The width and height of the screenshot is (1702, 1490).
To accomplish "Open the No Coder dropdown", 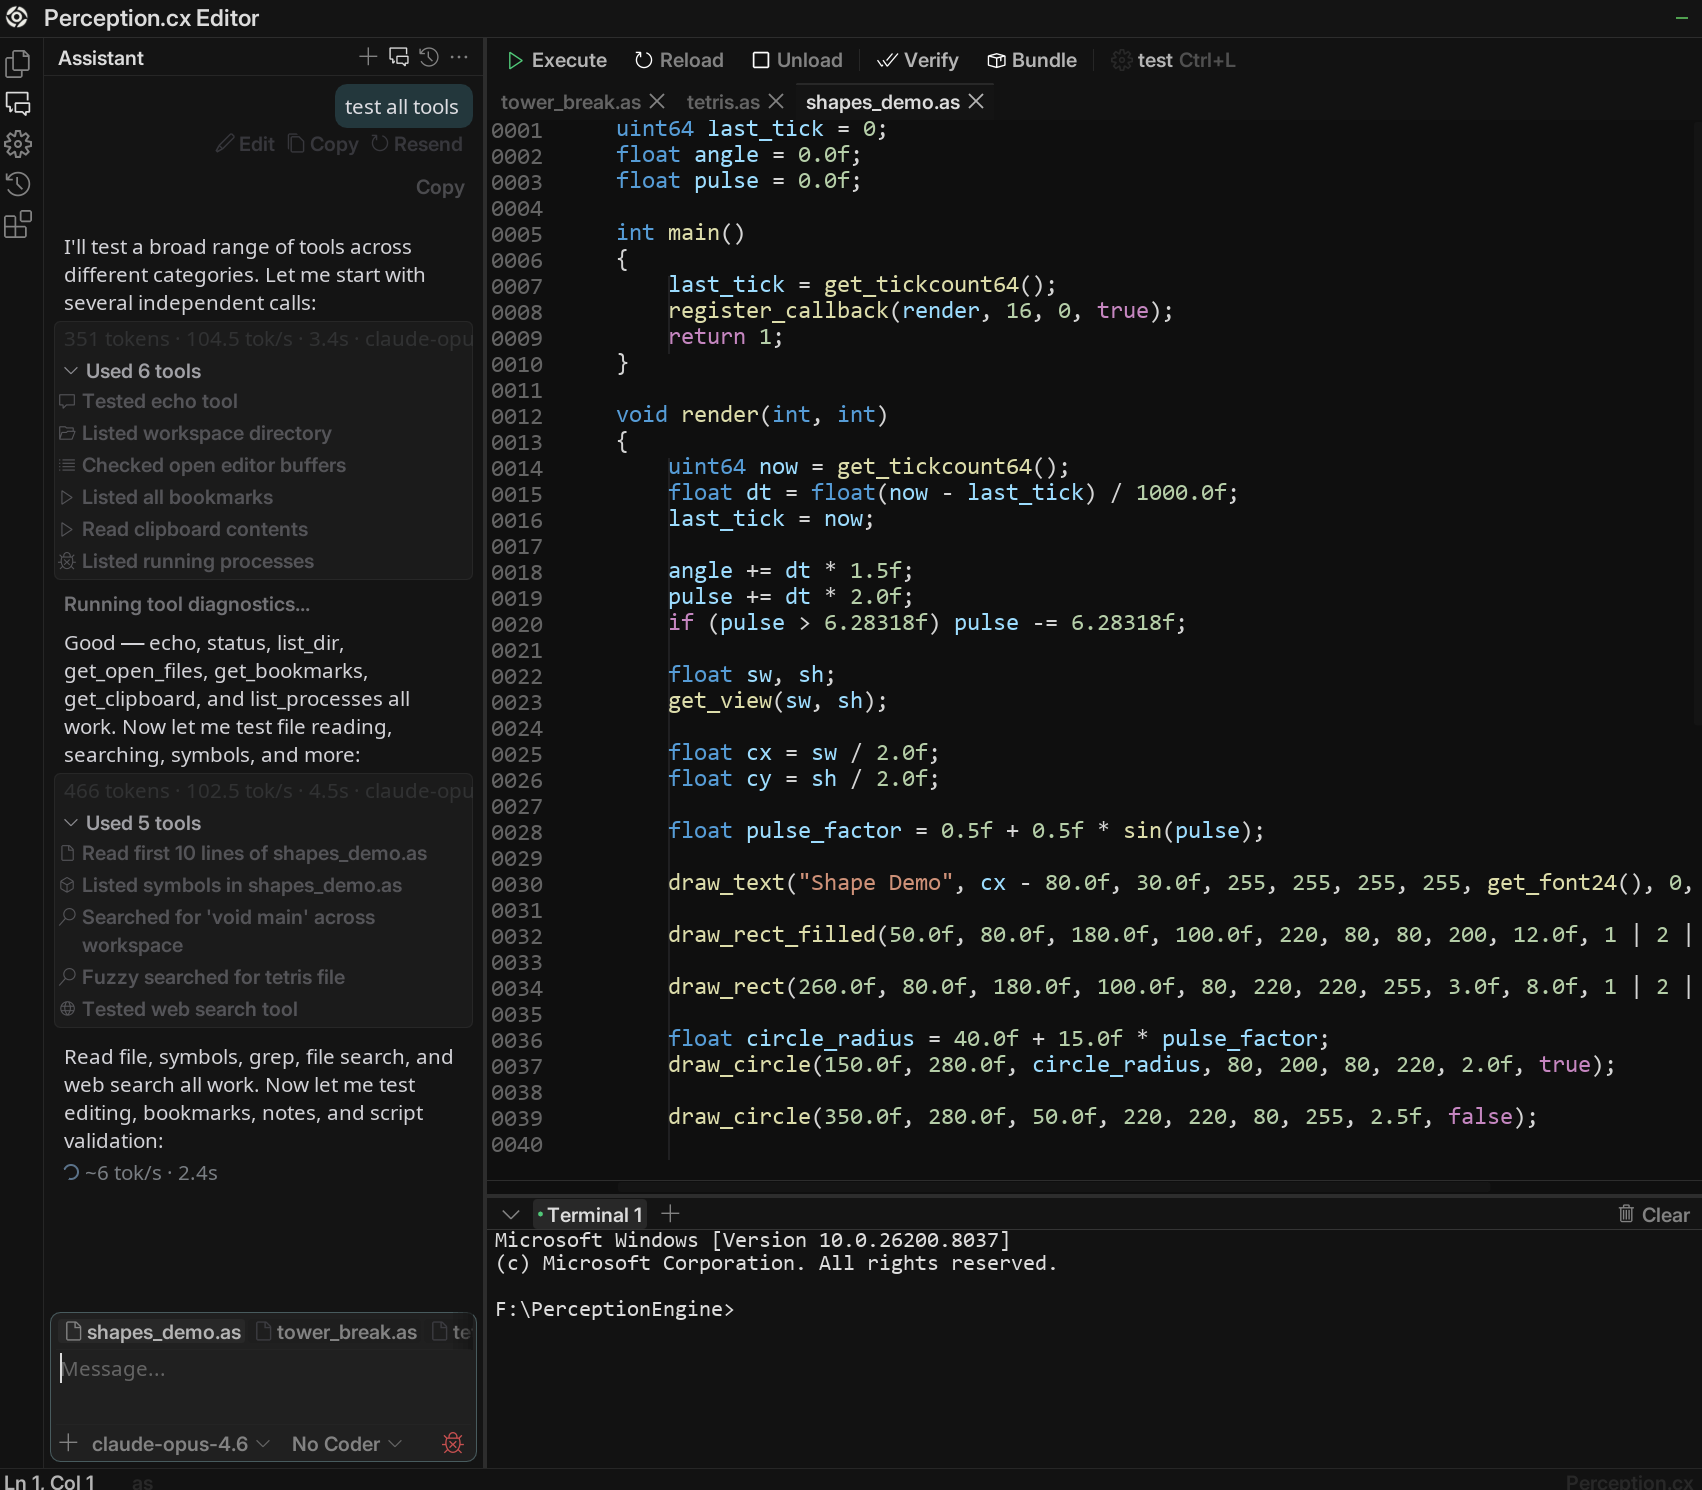I will click(346, 1444).
